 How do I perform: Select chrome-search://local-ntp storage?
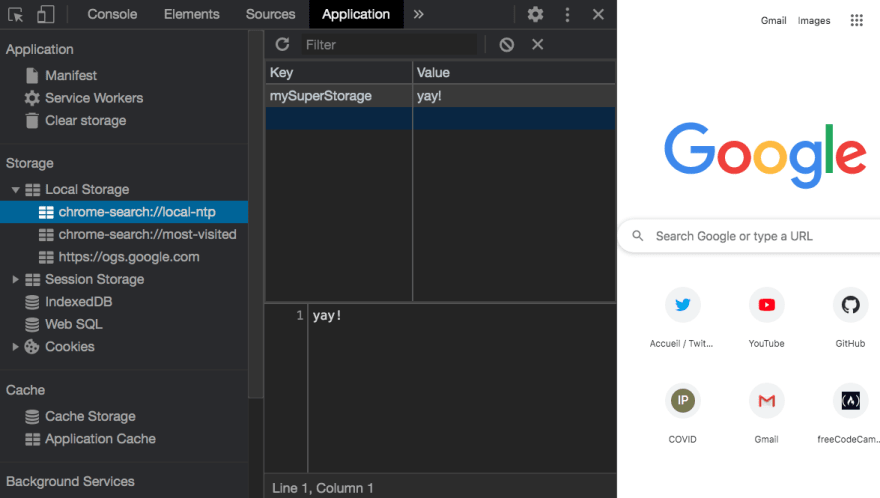click(x=124, y=212)
